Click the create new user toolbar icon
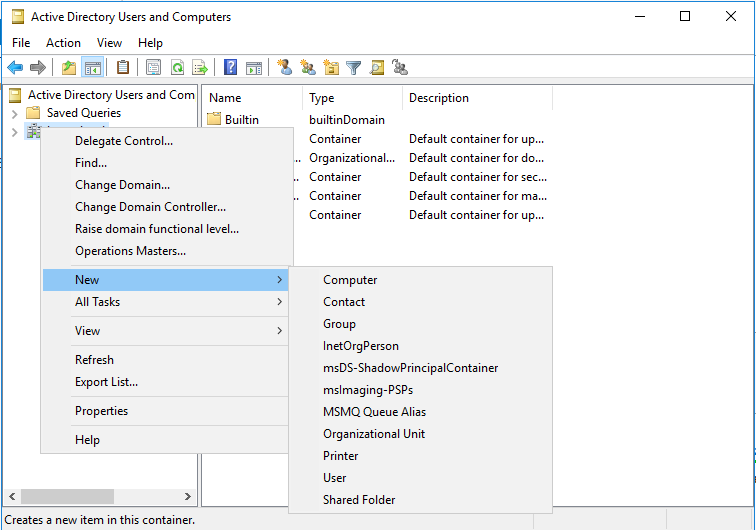The height and width of the screenshot is (530, 756). pos(284,67)
